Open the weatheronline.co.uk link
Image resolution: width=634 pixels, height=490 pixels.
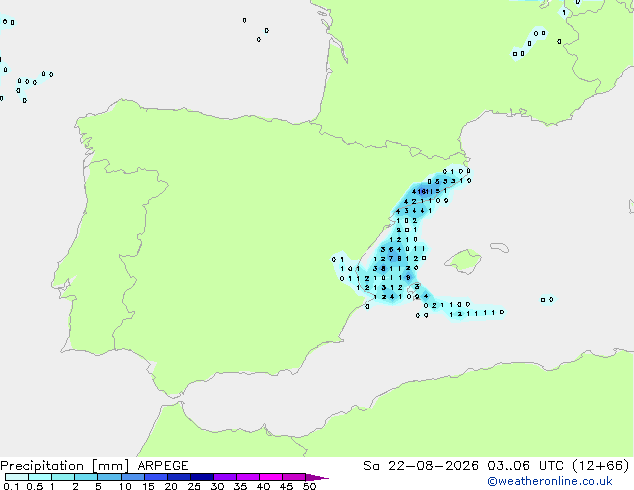550,481
